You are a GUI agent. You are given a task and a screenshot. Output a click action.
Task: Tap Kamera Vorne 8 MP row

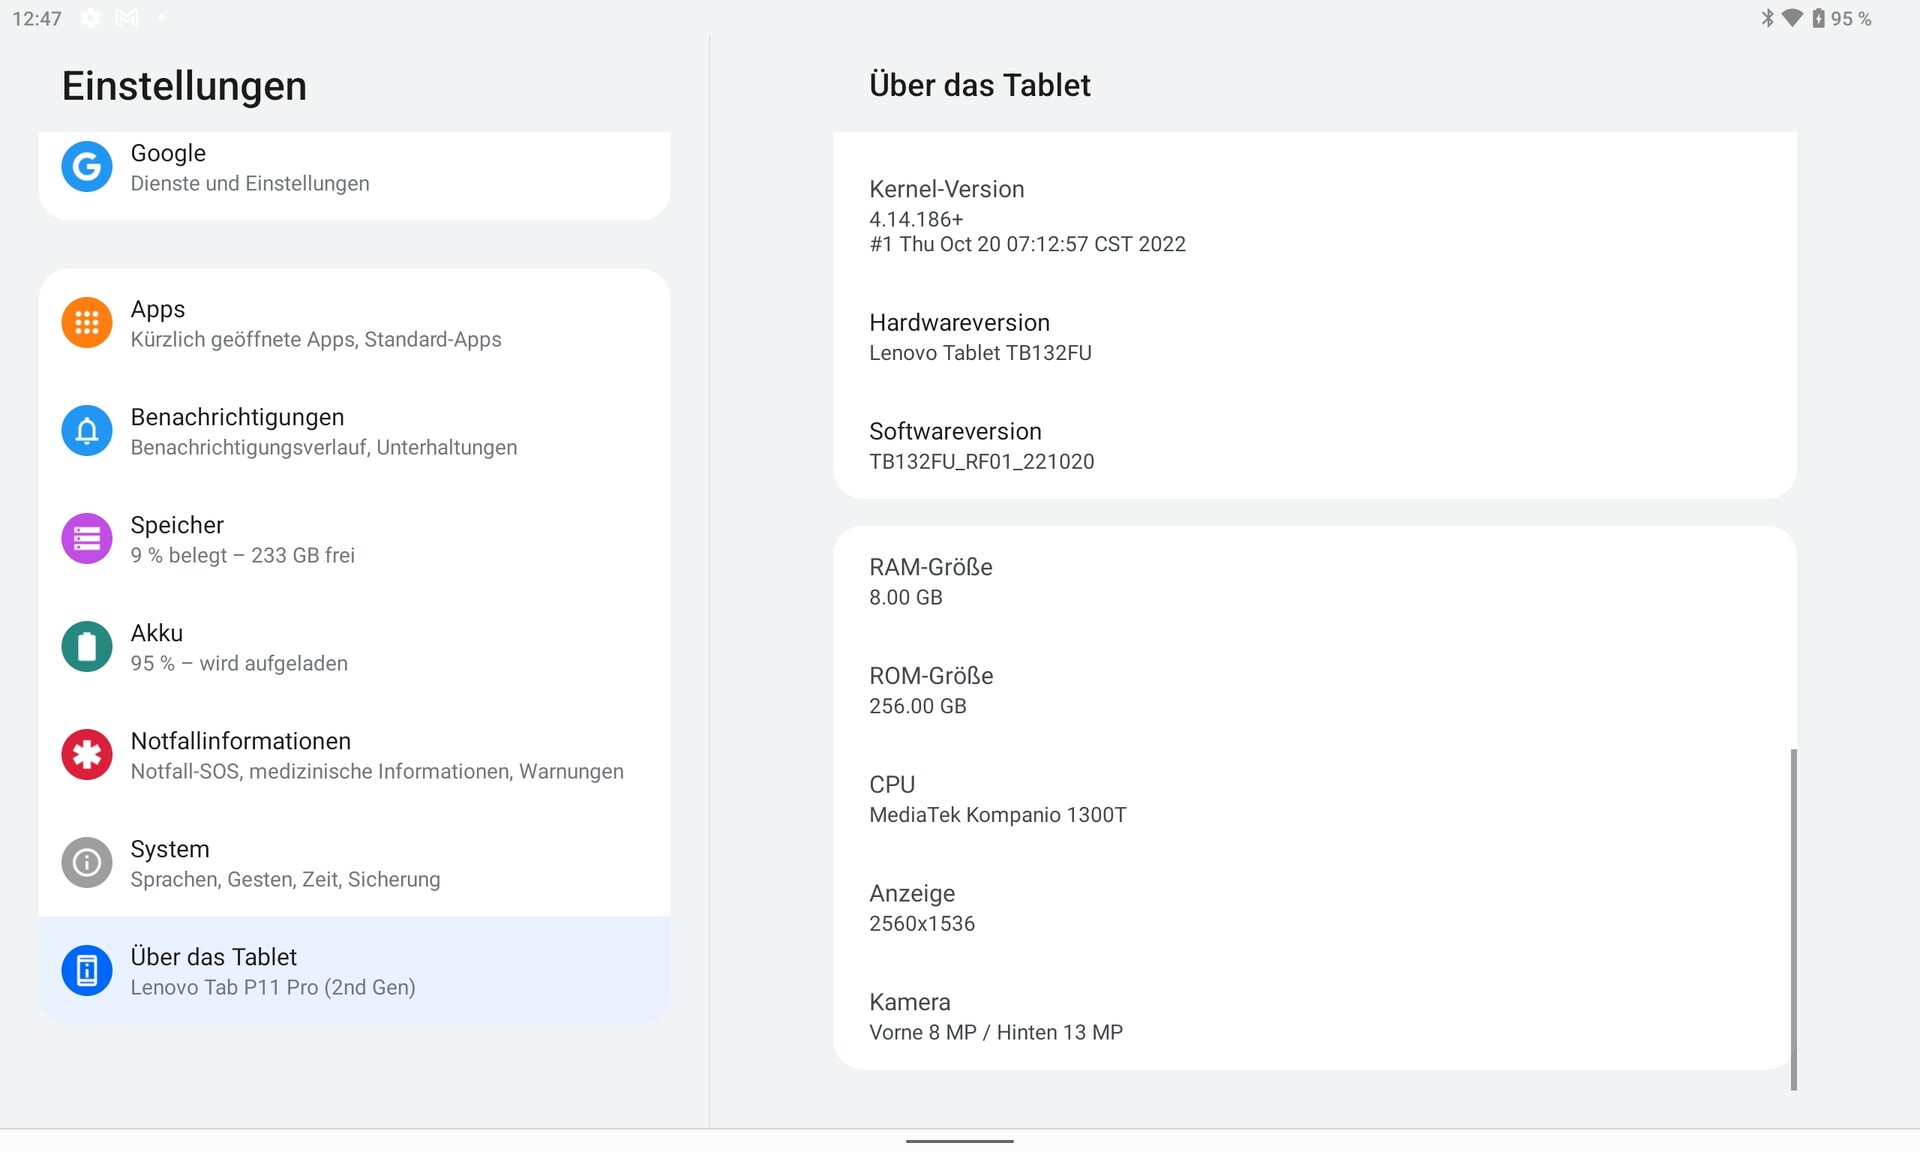(1314, 1016)
